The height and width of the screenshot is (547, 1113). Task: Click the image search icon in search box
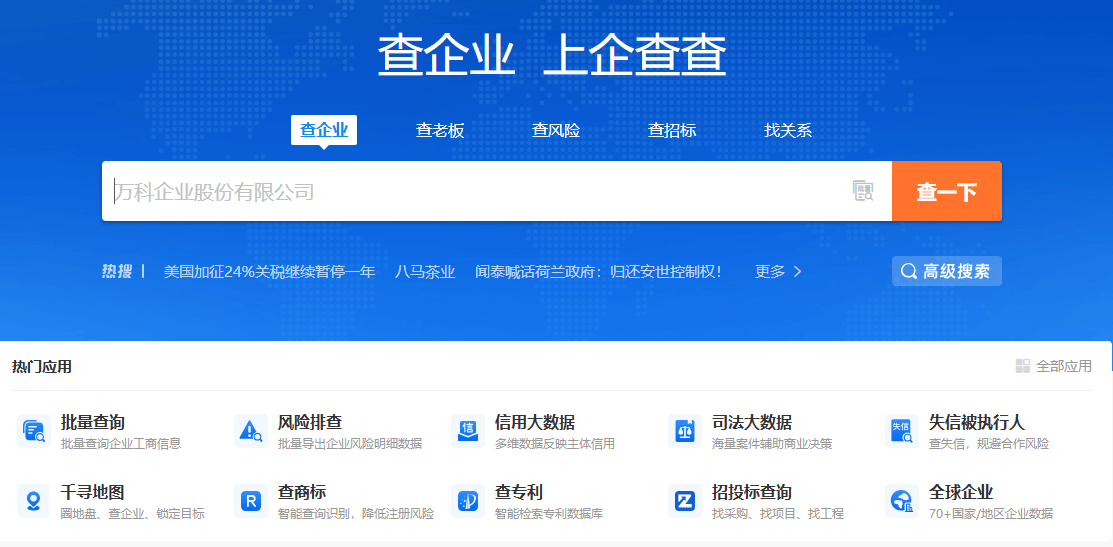pos(863,191)
